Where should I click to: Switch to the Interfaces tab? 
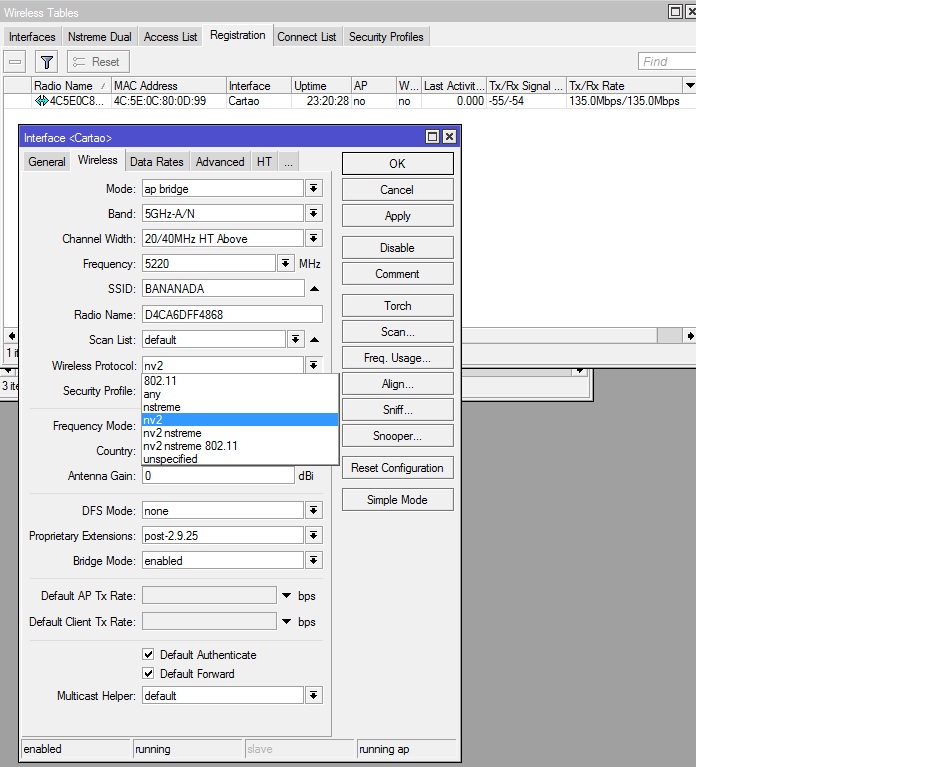click(32, 37)
